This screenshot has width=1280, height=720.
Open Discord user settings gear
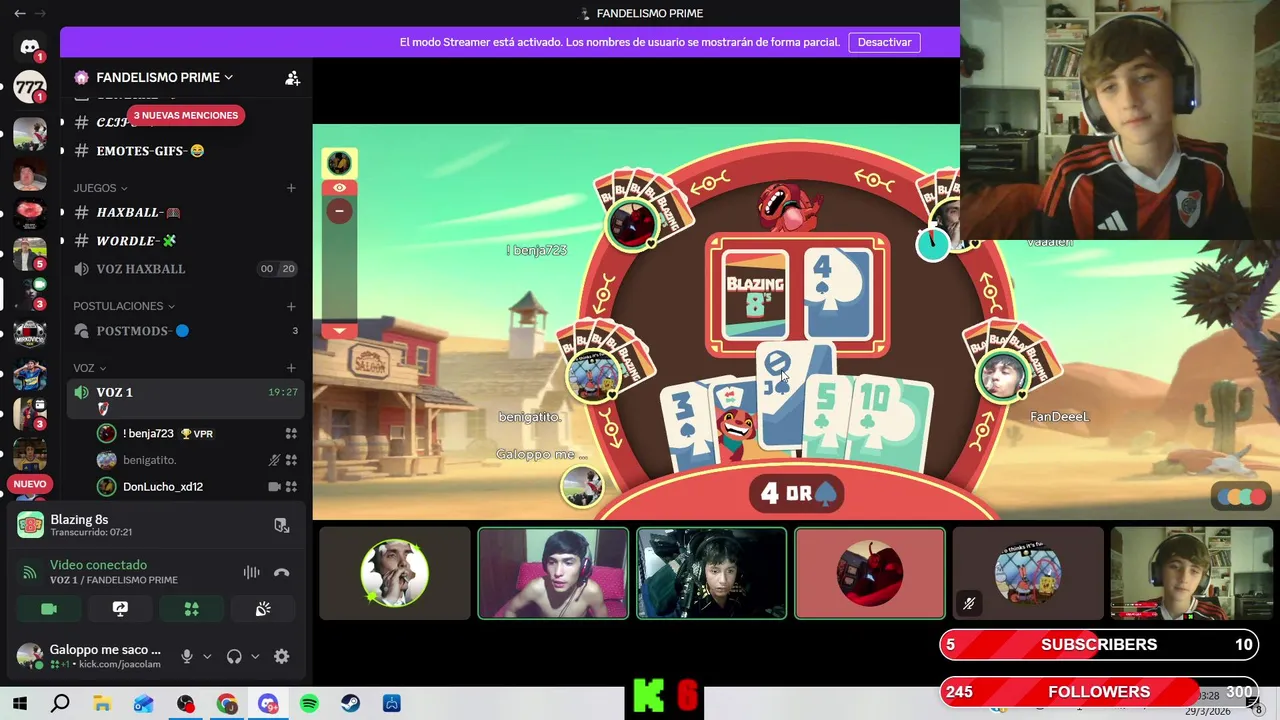(x=282, y=657)
